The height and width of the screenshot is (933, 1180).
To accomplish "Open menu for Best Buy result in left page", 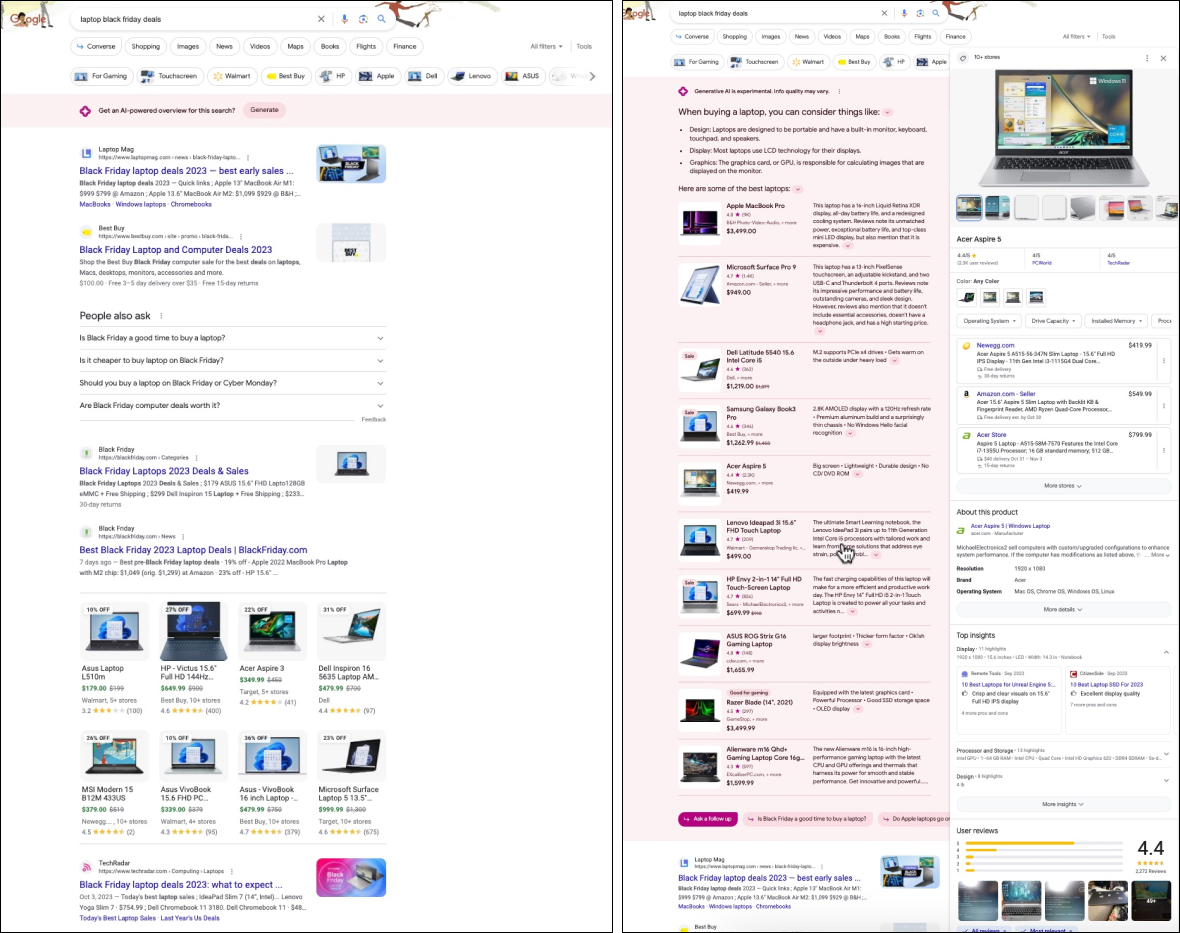I will 241,236.
